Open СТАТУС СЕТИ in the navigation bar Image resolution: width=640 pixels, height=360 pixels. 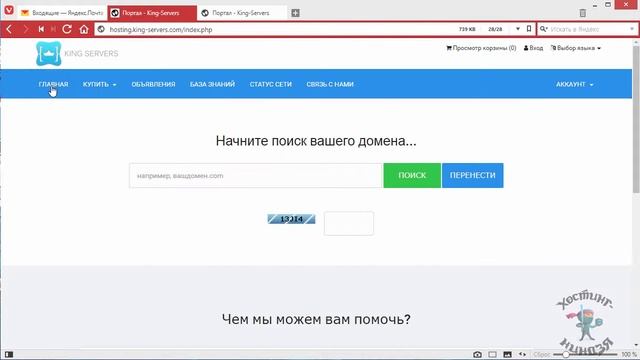(x=271, y=84)
